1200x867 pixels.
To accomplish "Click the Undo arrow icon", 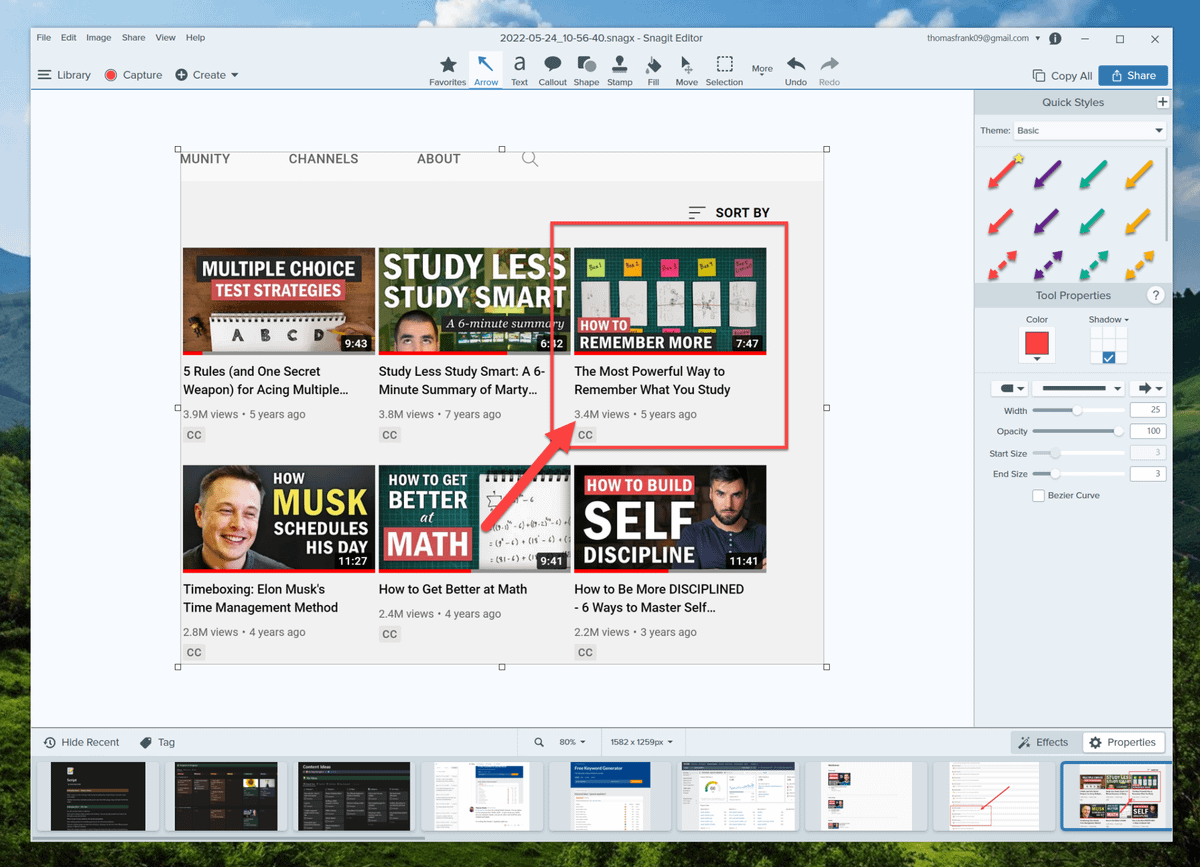I will point(796,70).
